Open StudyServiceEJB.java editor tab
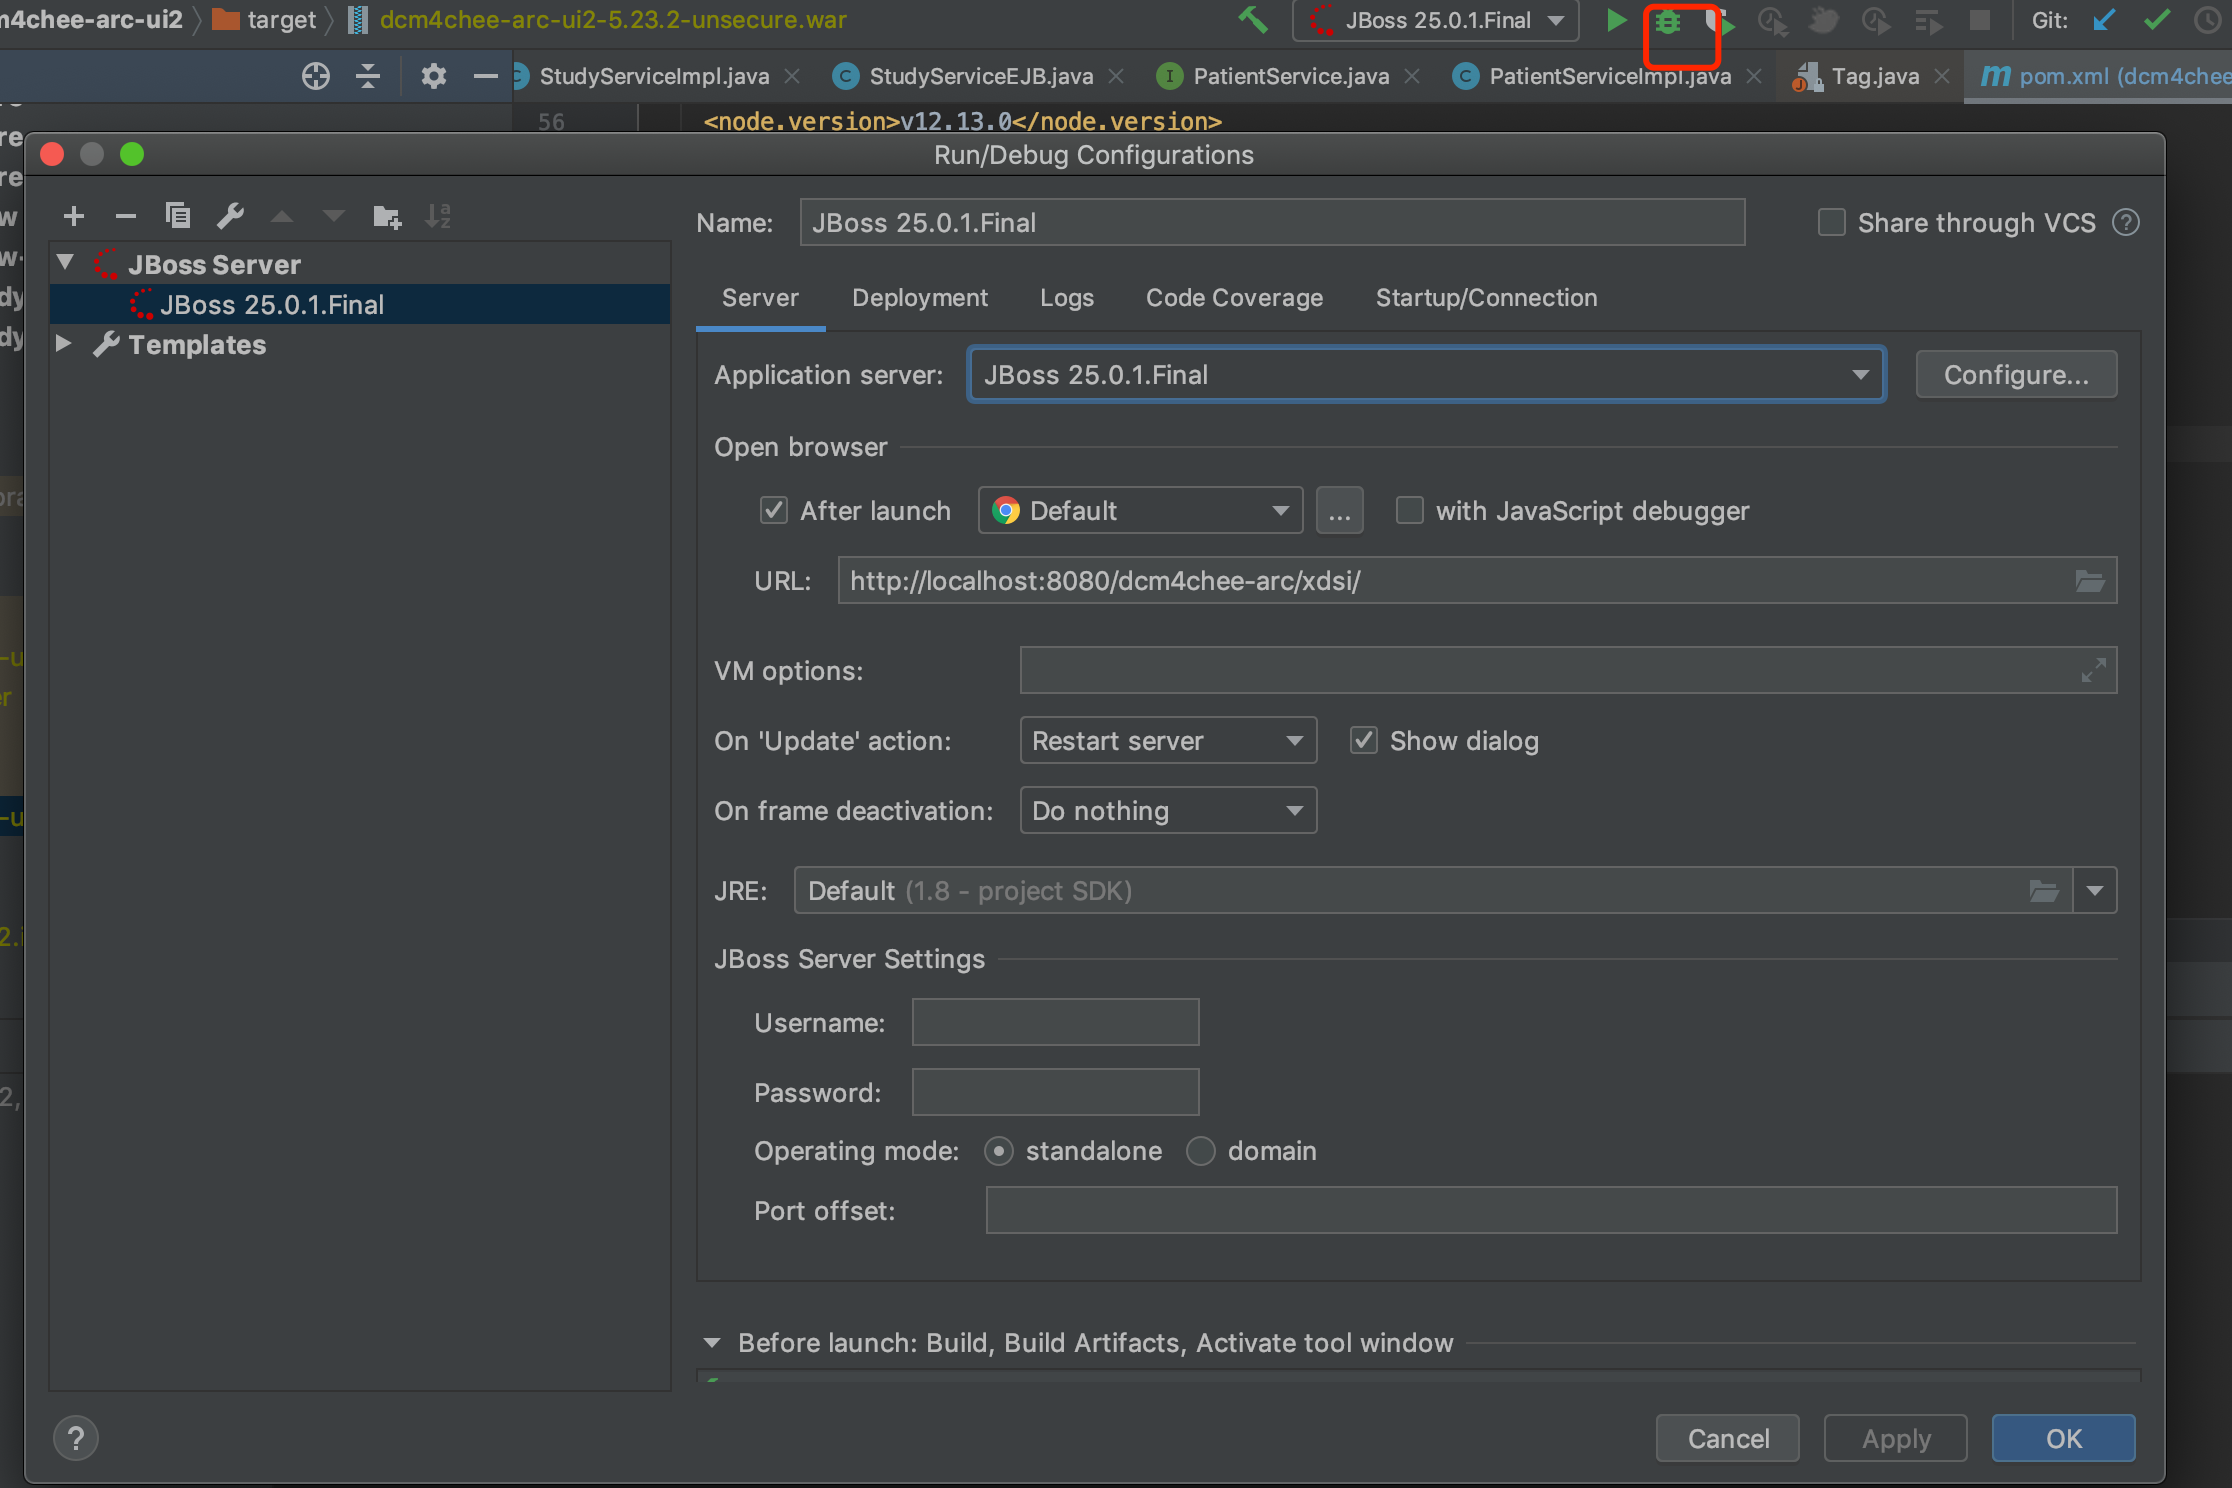The height and width of the screenshot is (1488, 2232). 980,76
